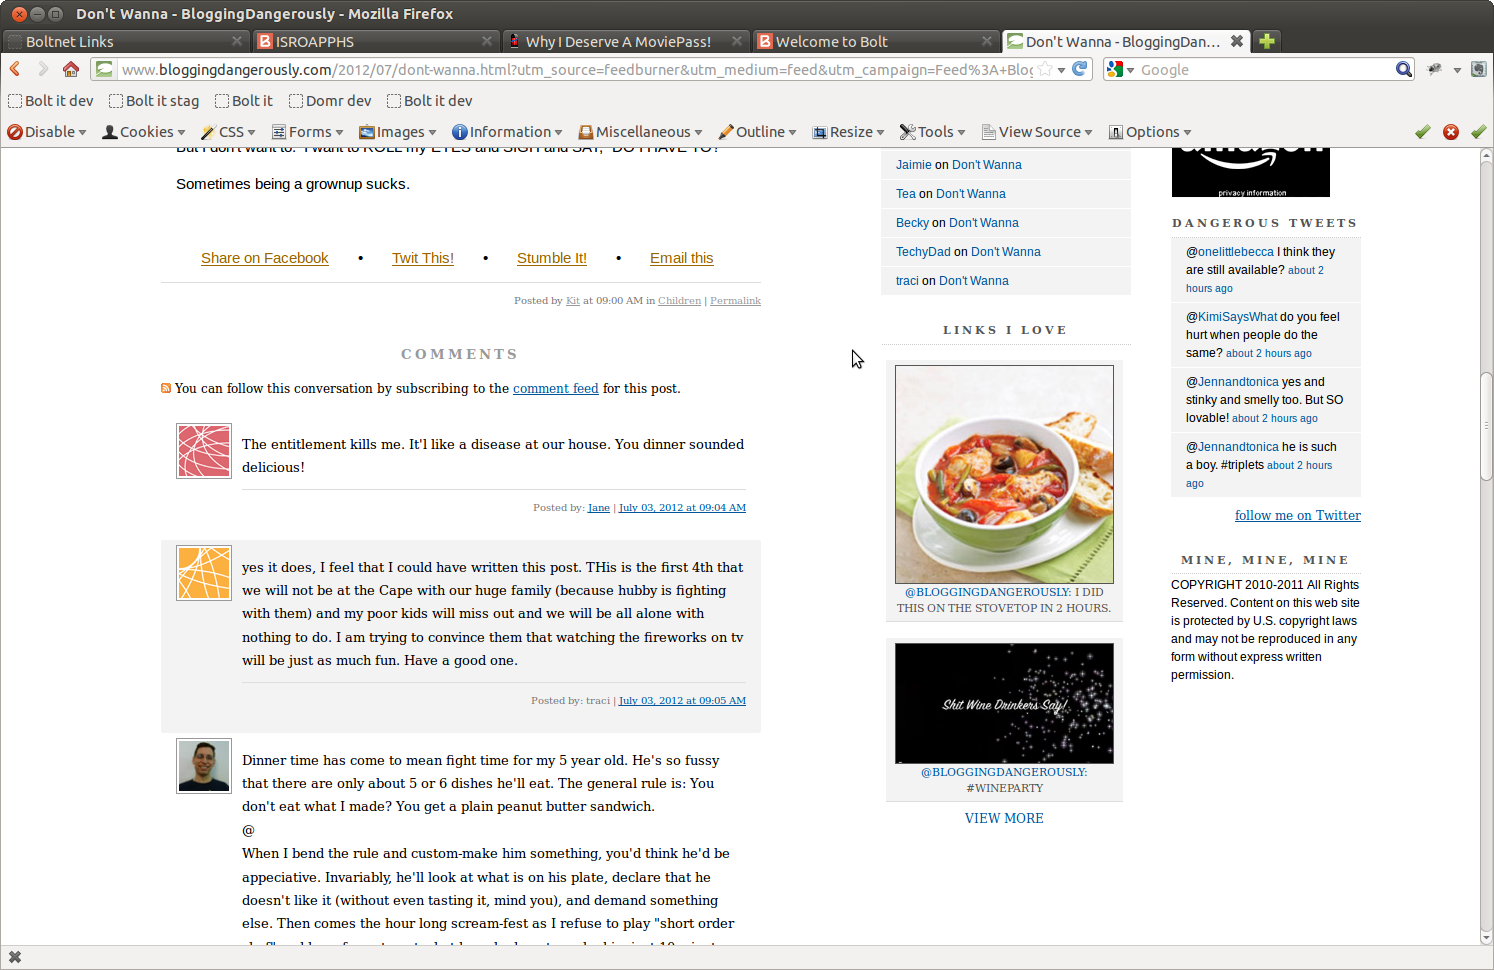Viewport: 1494px width, 970px height.
Task: Expand the Disable menu
Action: [x=47, y=132]
